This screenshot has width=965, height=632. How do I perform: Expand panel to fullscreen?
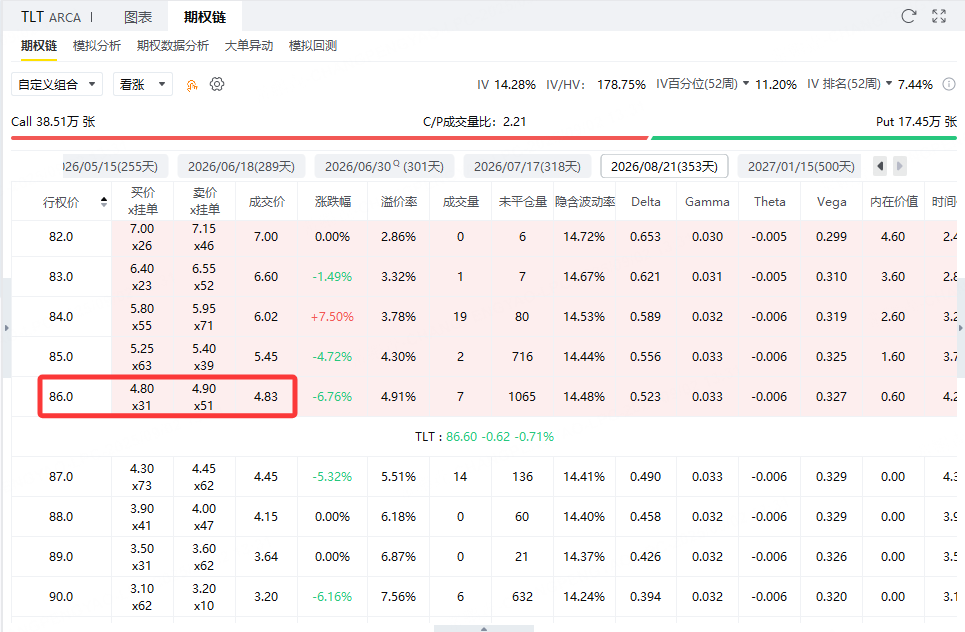(x=939, y=17)
